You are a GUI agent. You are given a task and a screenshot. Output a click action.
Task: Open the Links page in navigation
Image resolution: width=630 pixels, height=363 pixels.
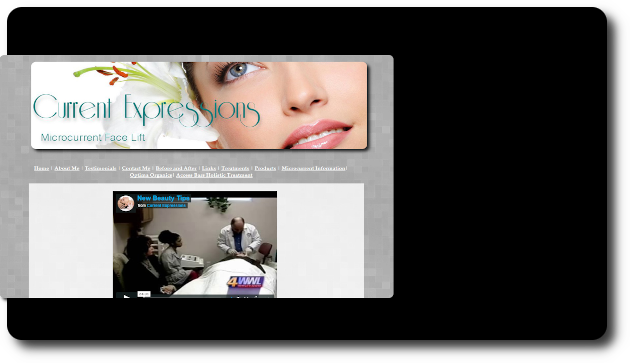pyautogui.click(x=209, y=168)
